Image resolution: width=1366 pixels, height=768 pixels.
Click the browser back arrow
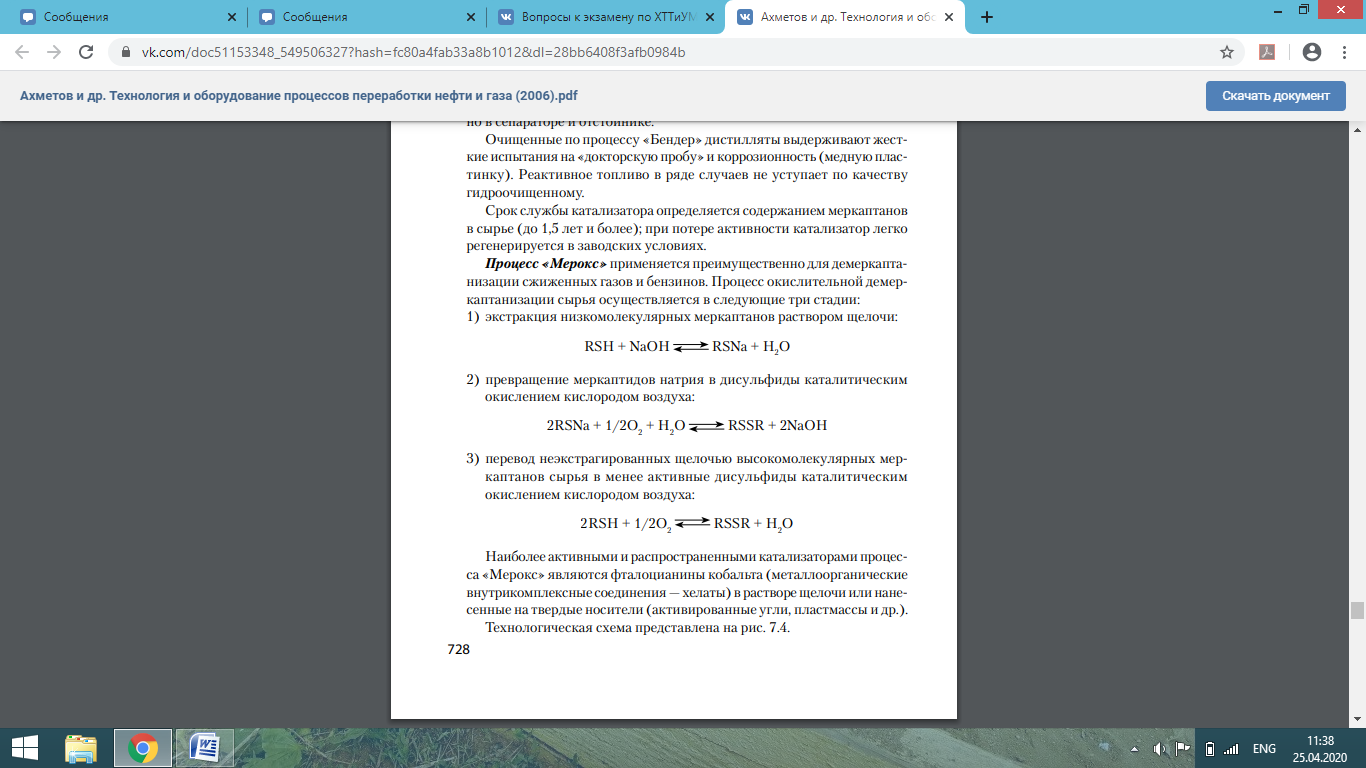click(22, 52)
